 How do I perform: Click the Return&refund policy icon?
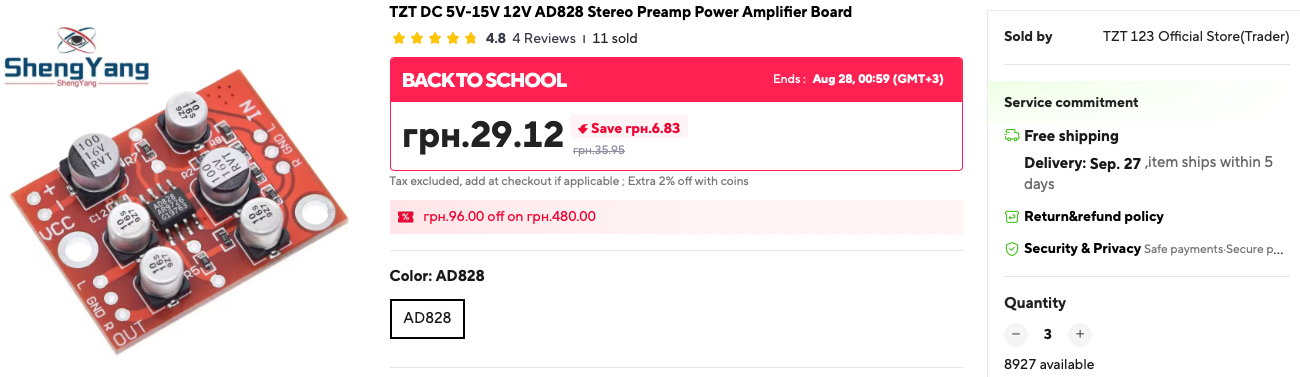(x=1012, y=217)
